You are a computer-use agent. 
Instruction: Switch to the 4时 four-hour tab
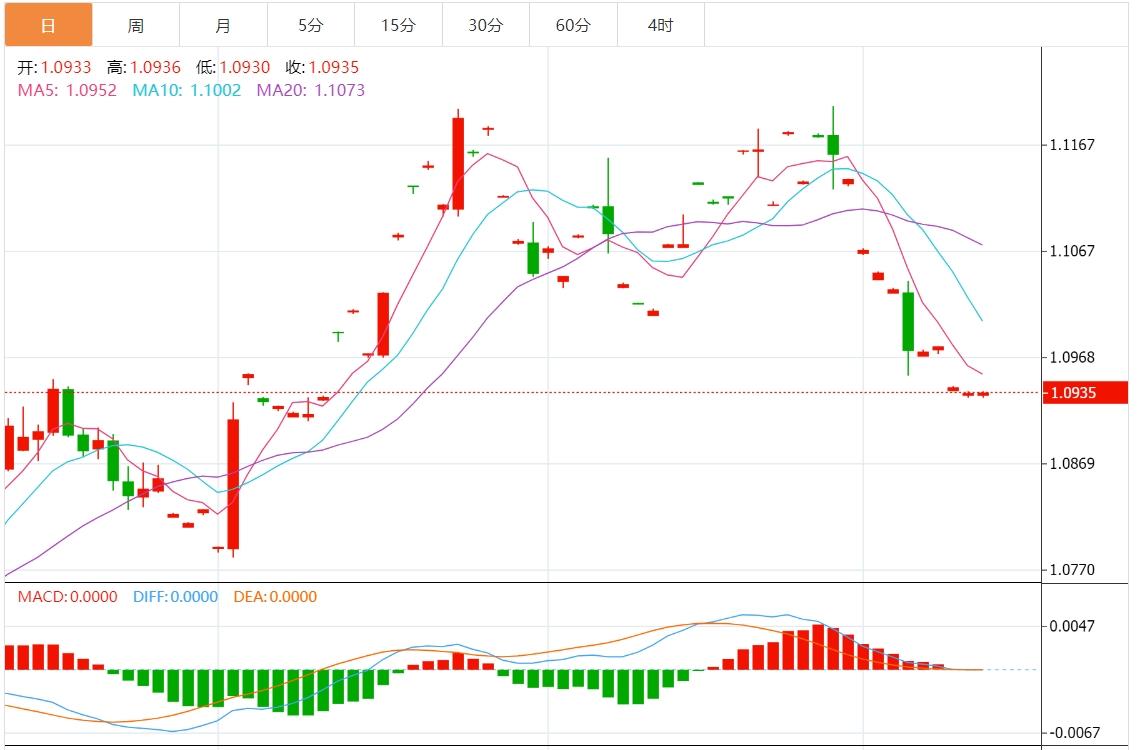click(x=660, y=25)
